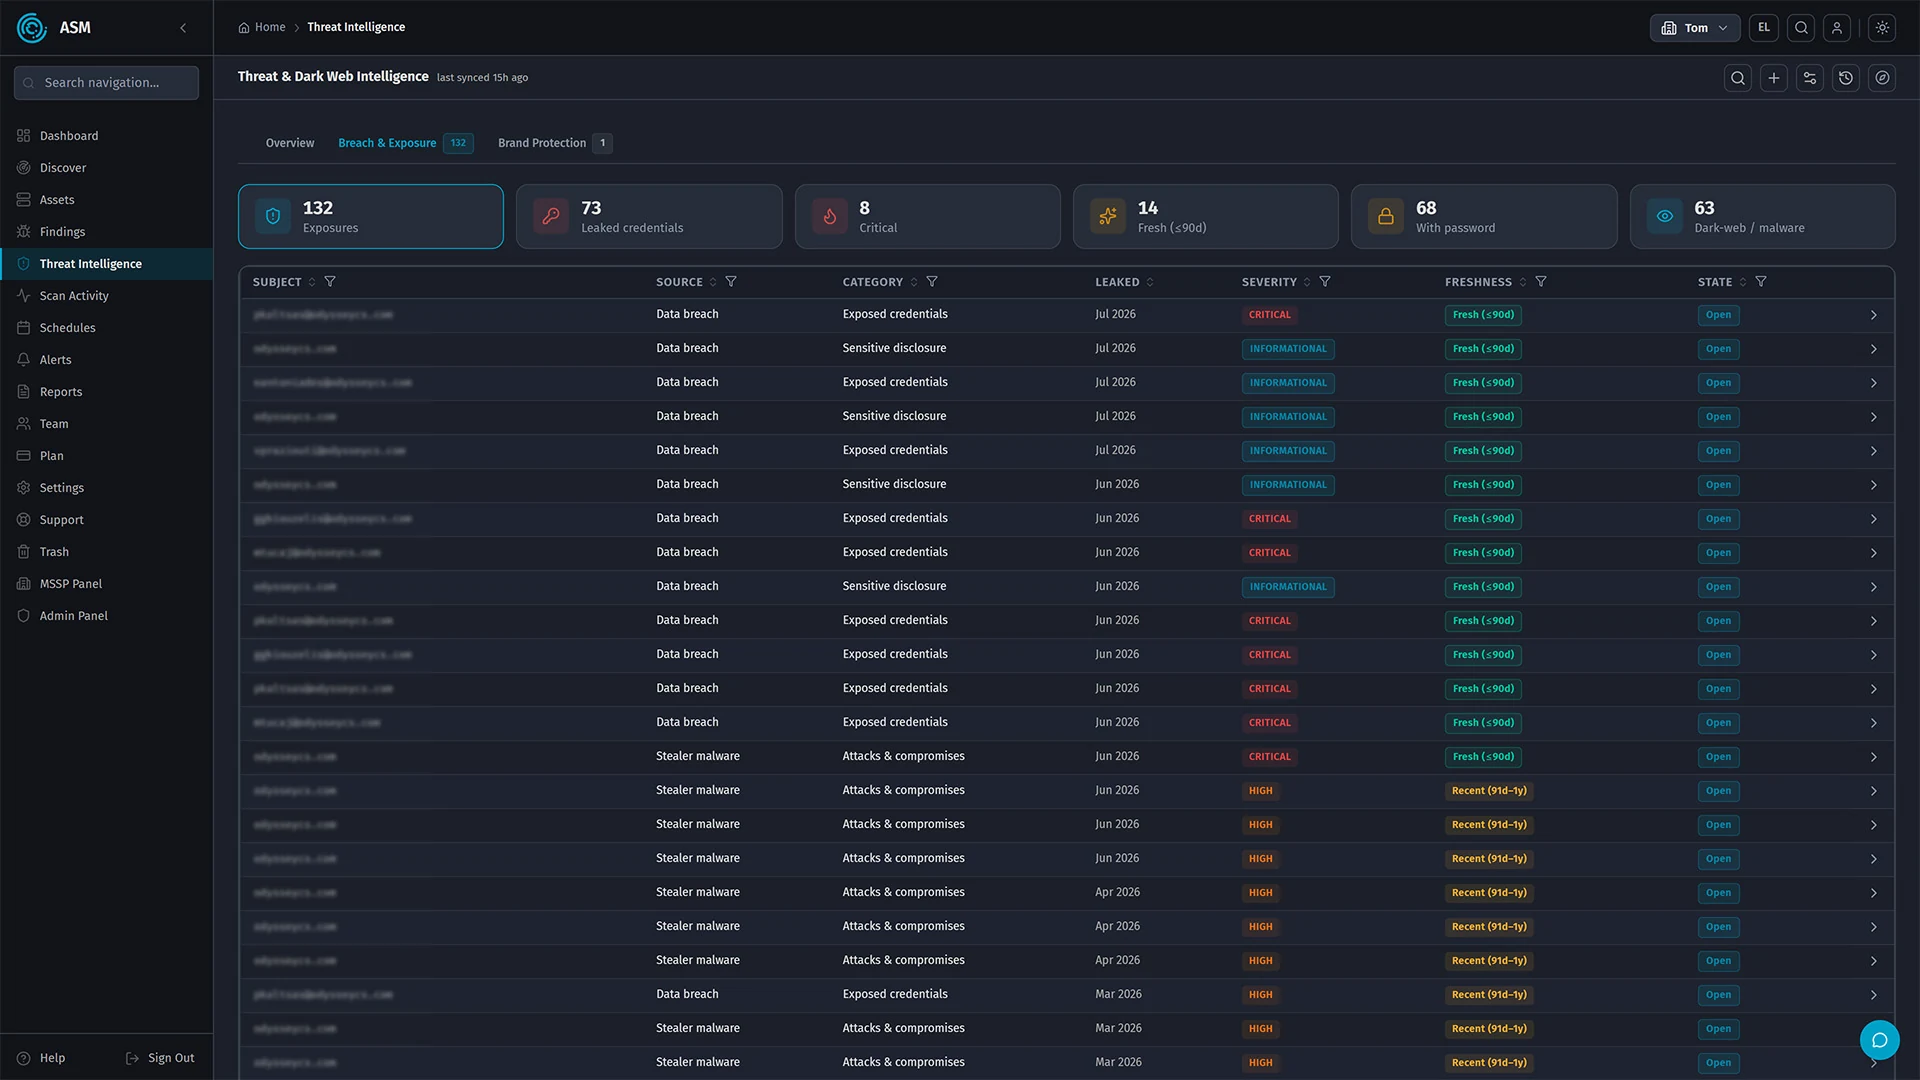Select the Breach & Exposure tab

(x=405, y=143)
